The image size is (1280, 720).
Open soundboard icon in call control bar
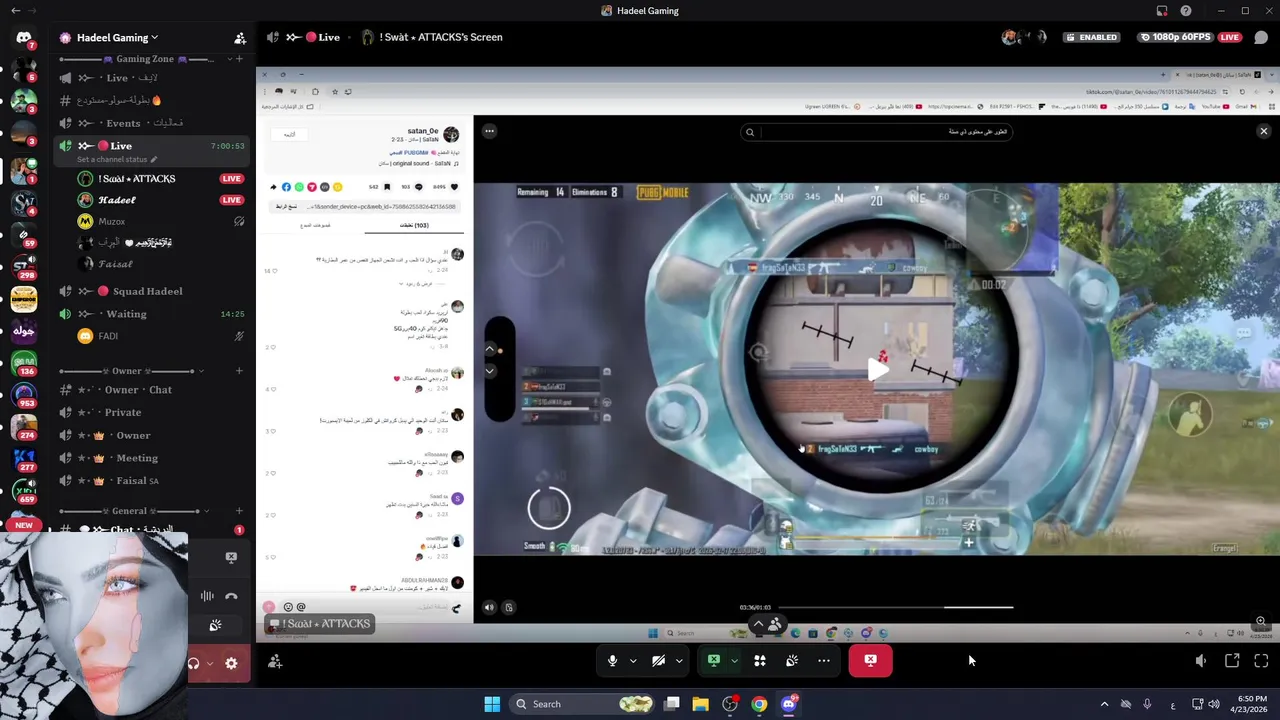(792, 661)
